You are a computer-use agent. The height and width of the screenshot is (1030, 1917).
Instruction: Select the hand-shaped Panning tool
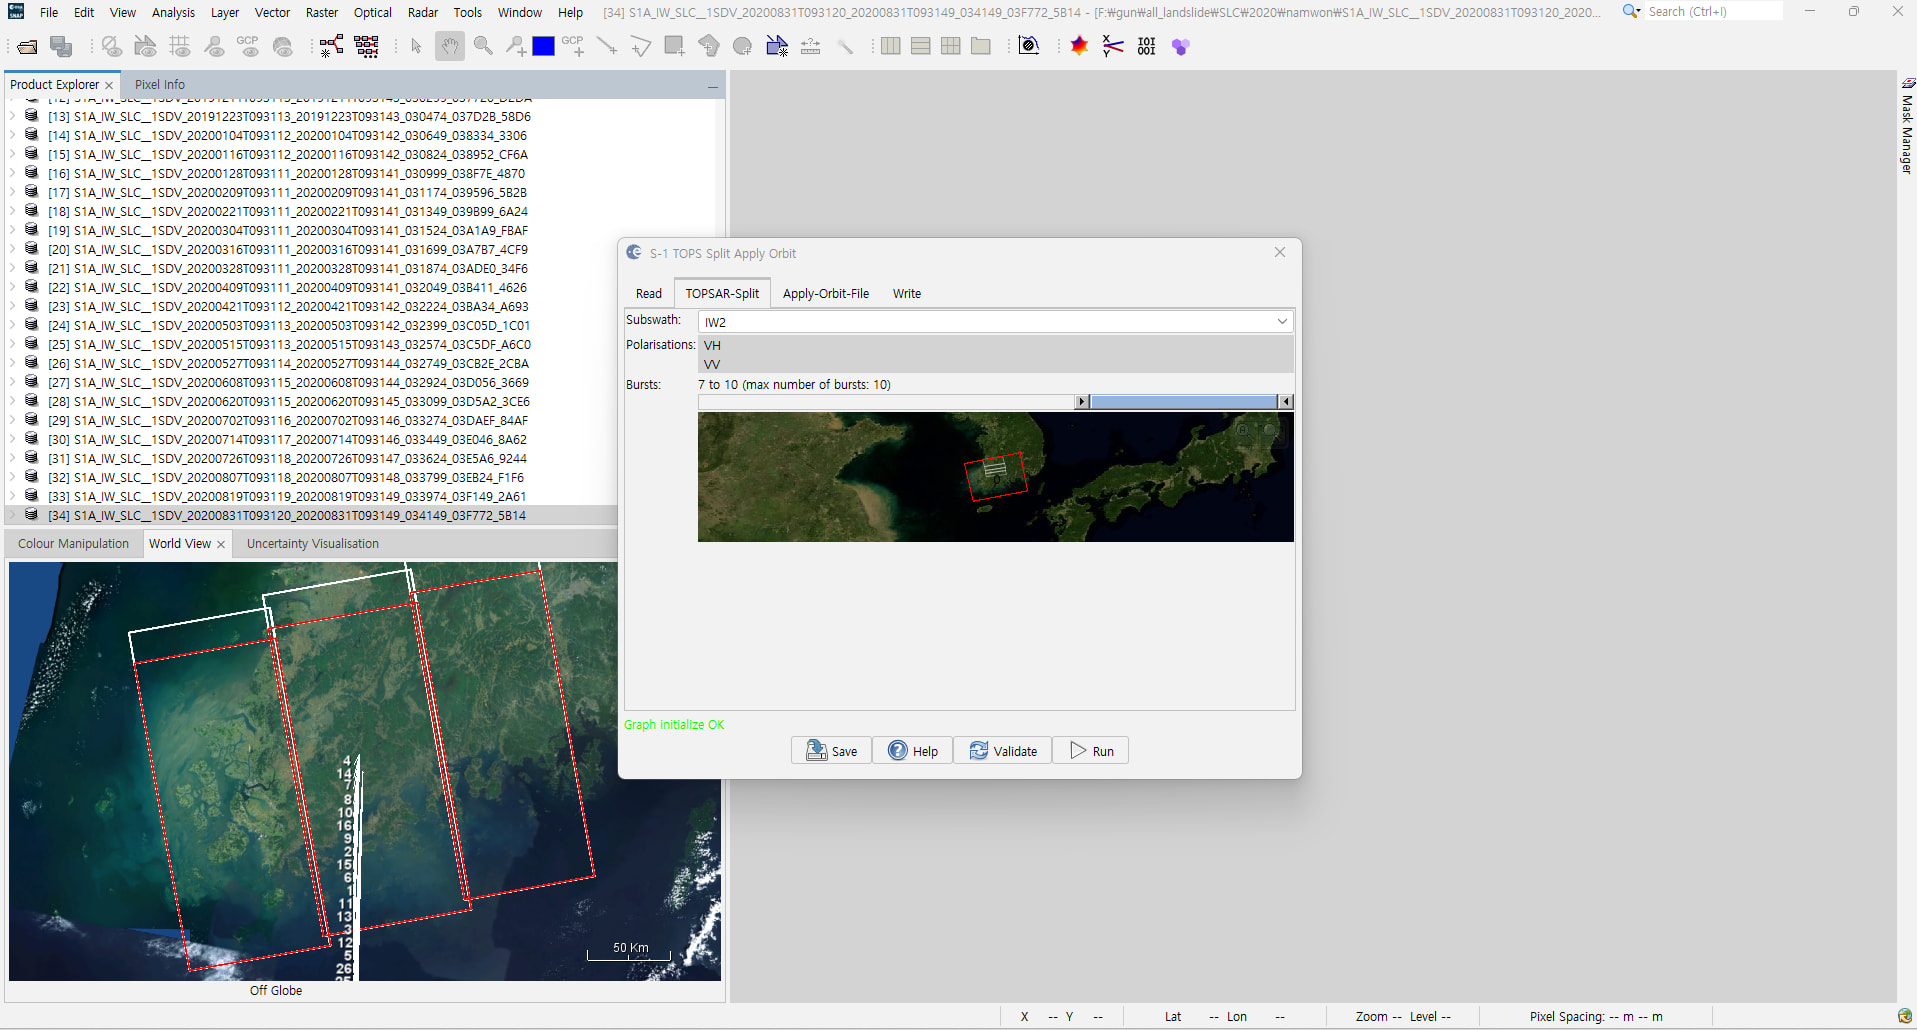tap(450, 47)
